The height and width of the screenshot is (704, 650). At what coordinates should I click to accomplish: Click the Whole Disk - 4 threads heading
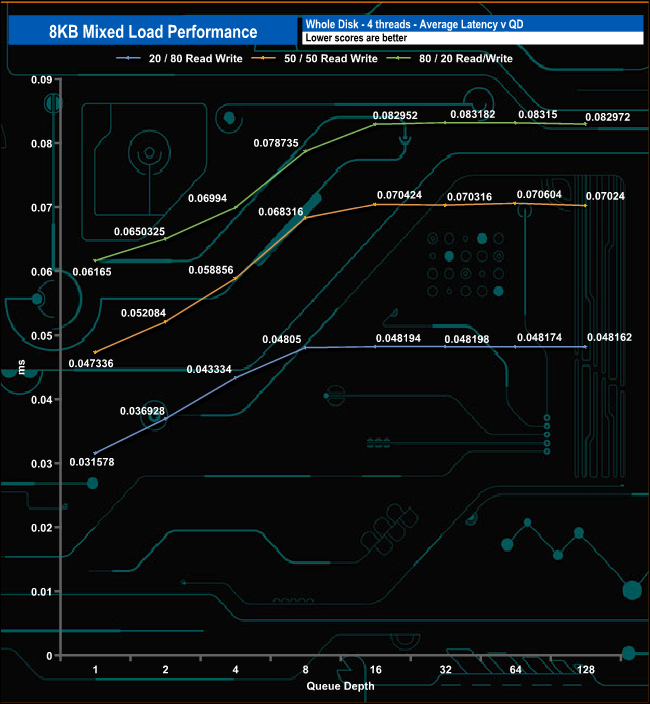(358, 24)
